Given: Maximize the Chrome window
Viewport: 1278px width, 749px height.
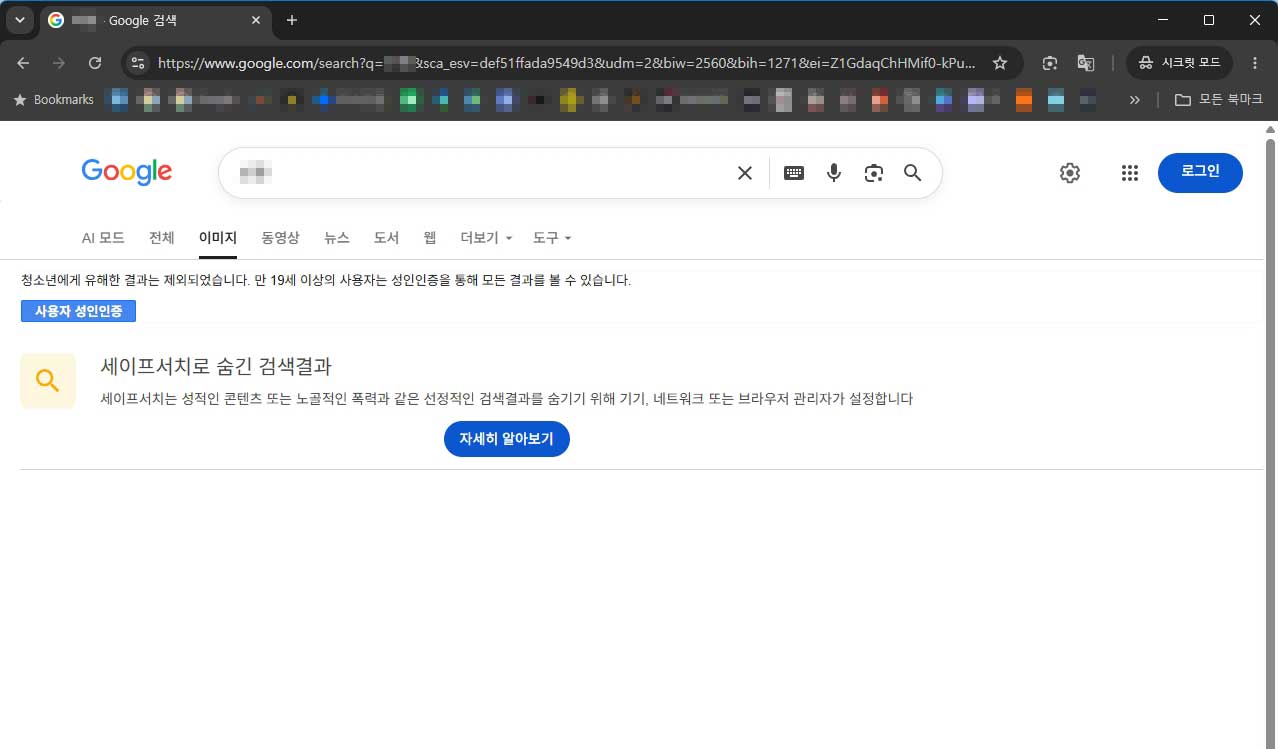Looking at the screenshot, I should click(x=1209, y=20).
